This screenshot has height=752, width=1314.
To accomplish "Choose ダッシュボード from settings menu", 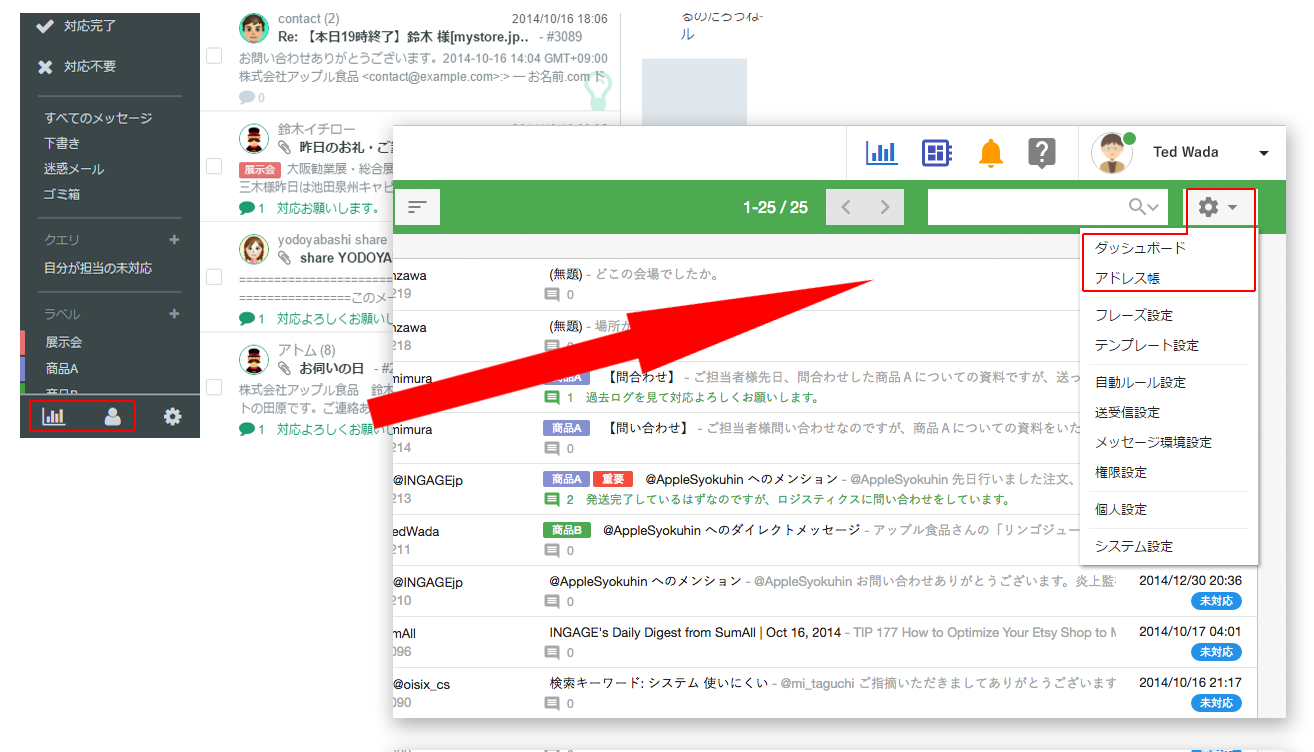I will point(1140,248).
